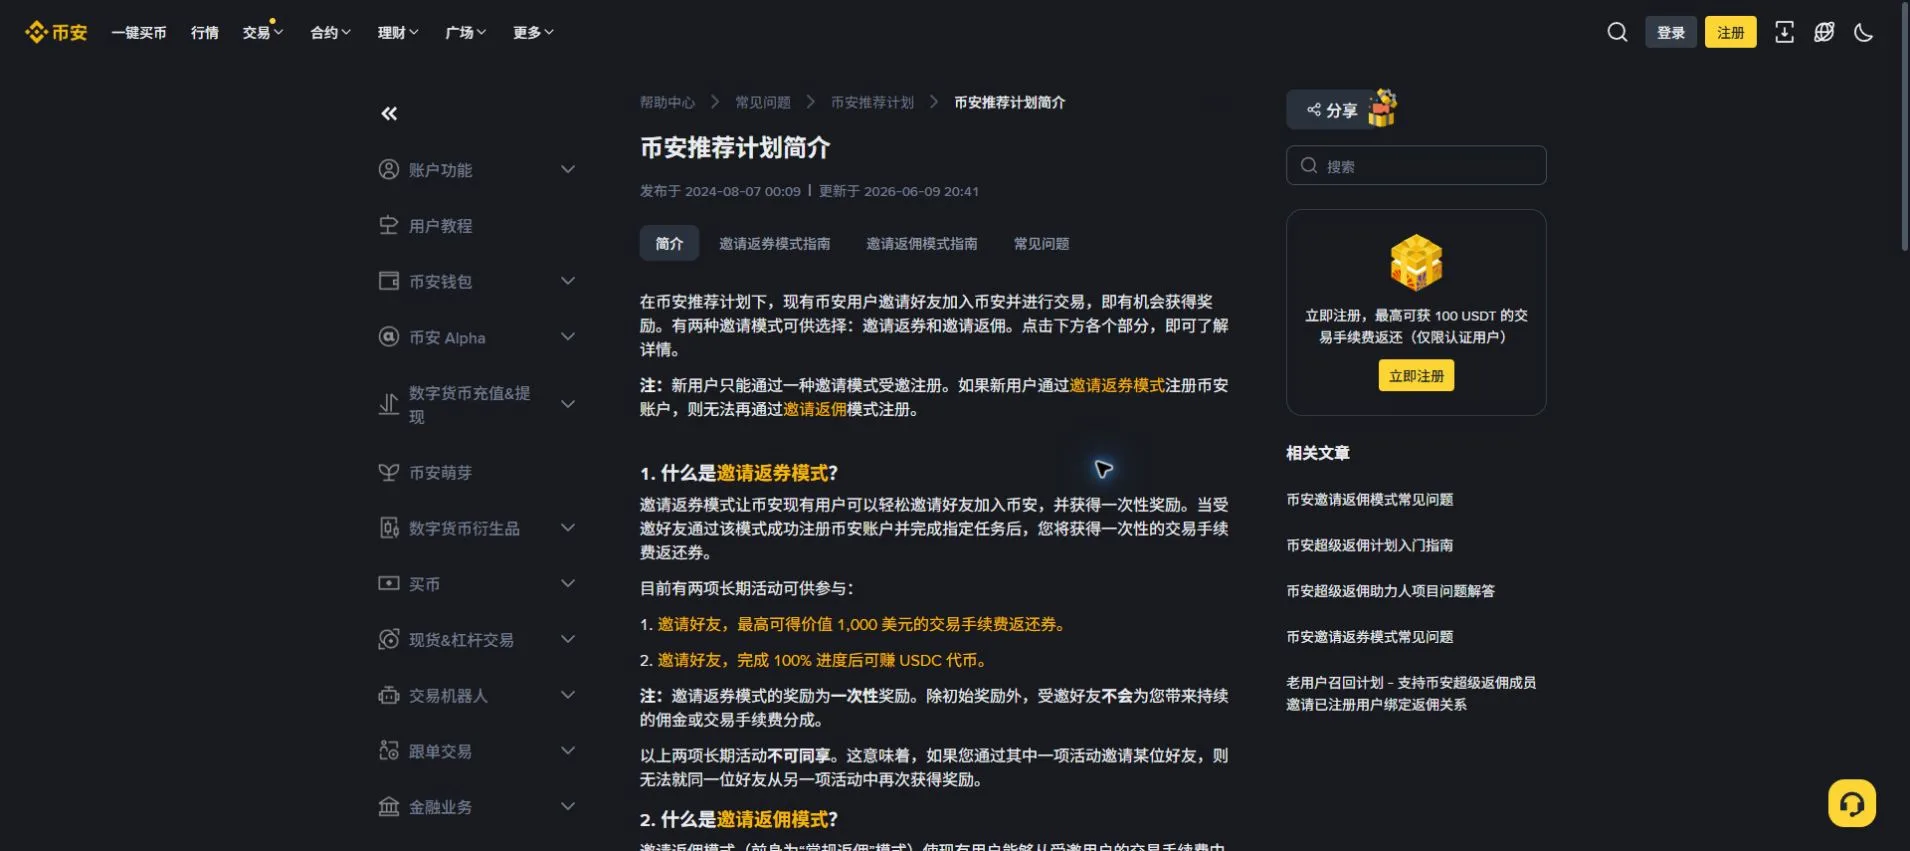Open related article 币安邀请返佣模式常见问题
This screenshot has width=1910, height=851.
(1370, 499)
